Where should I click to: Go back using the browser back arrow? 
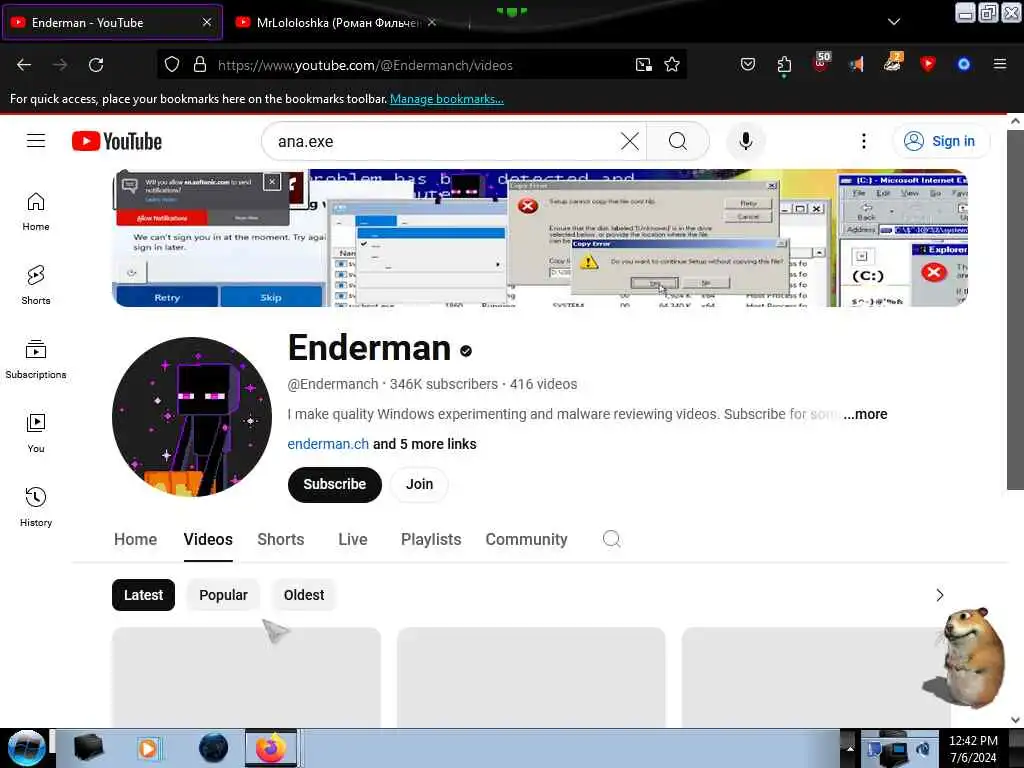coord(24,65)
